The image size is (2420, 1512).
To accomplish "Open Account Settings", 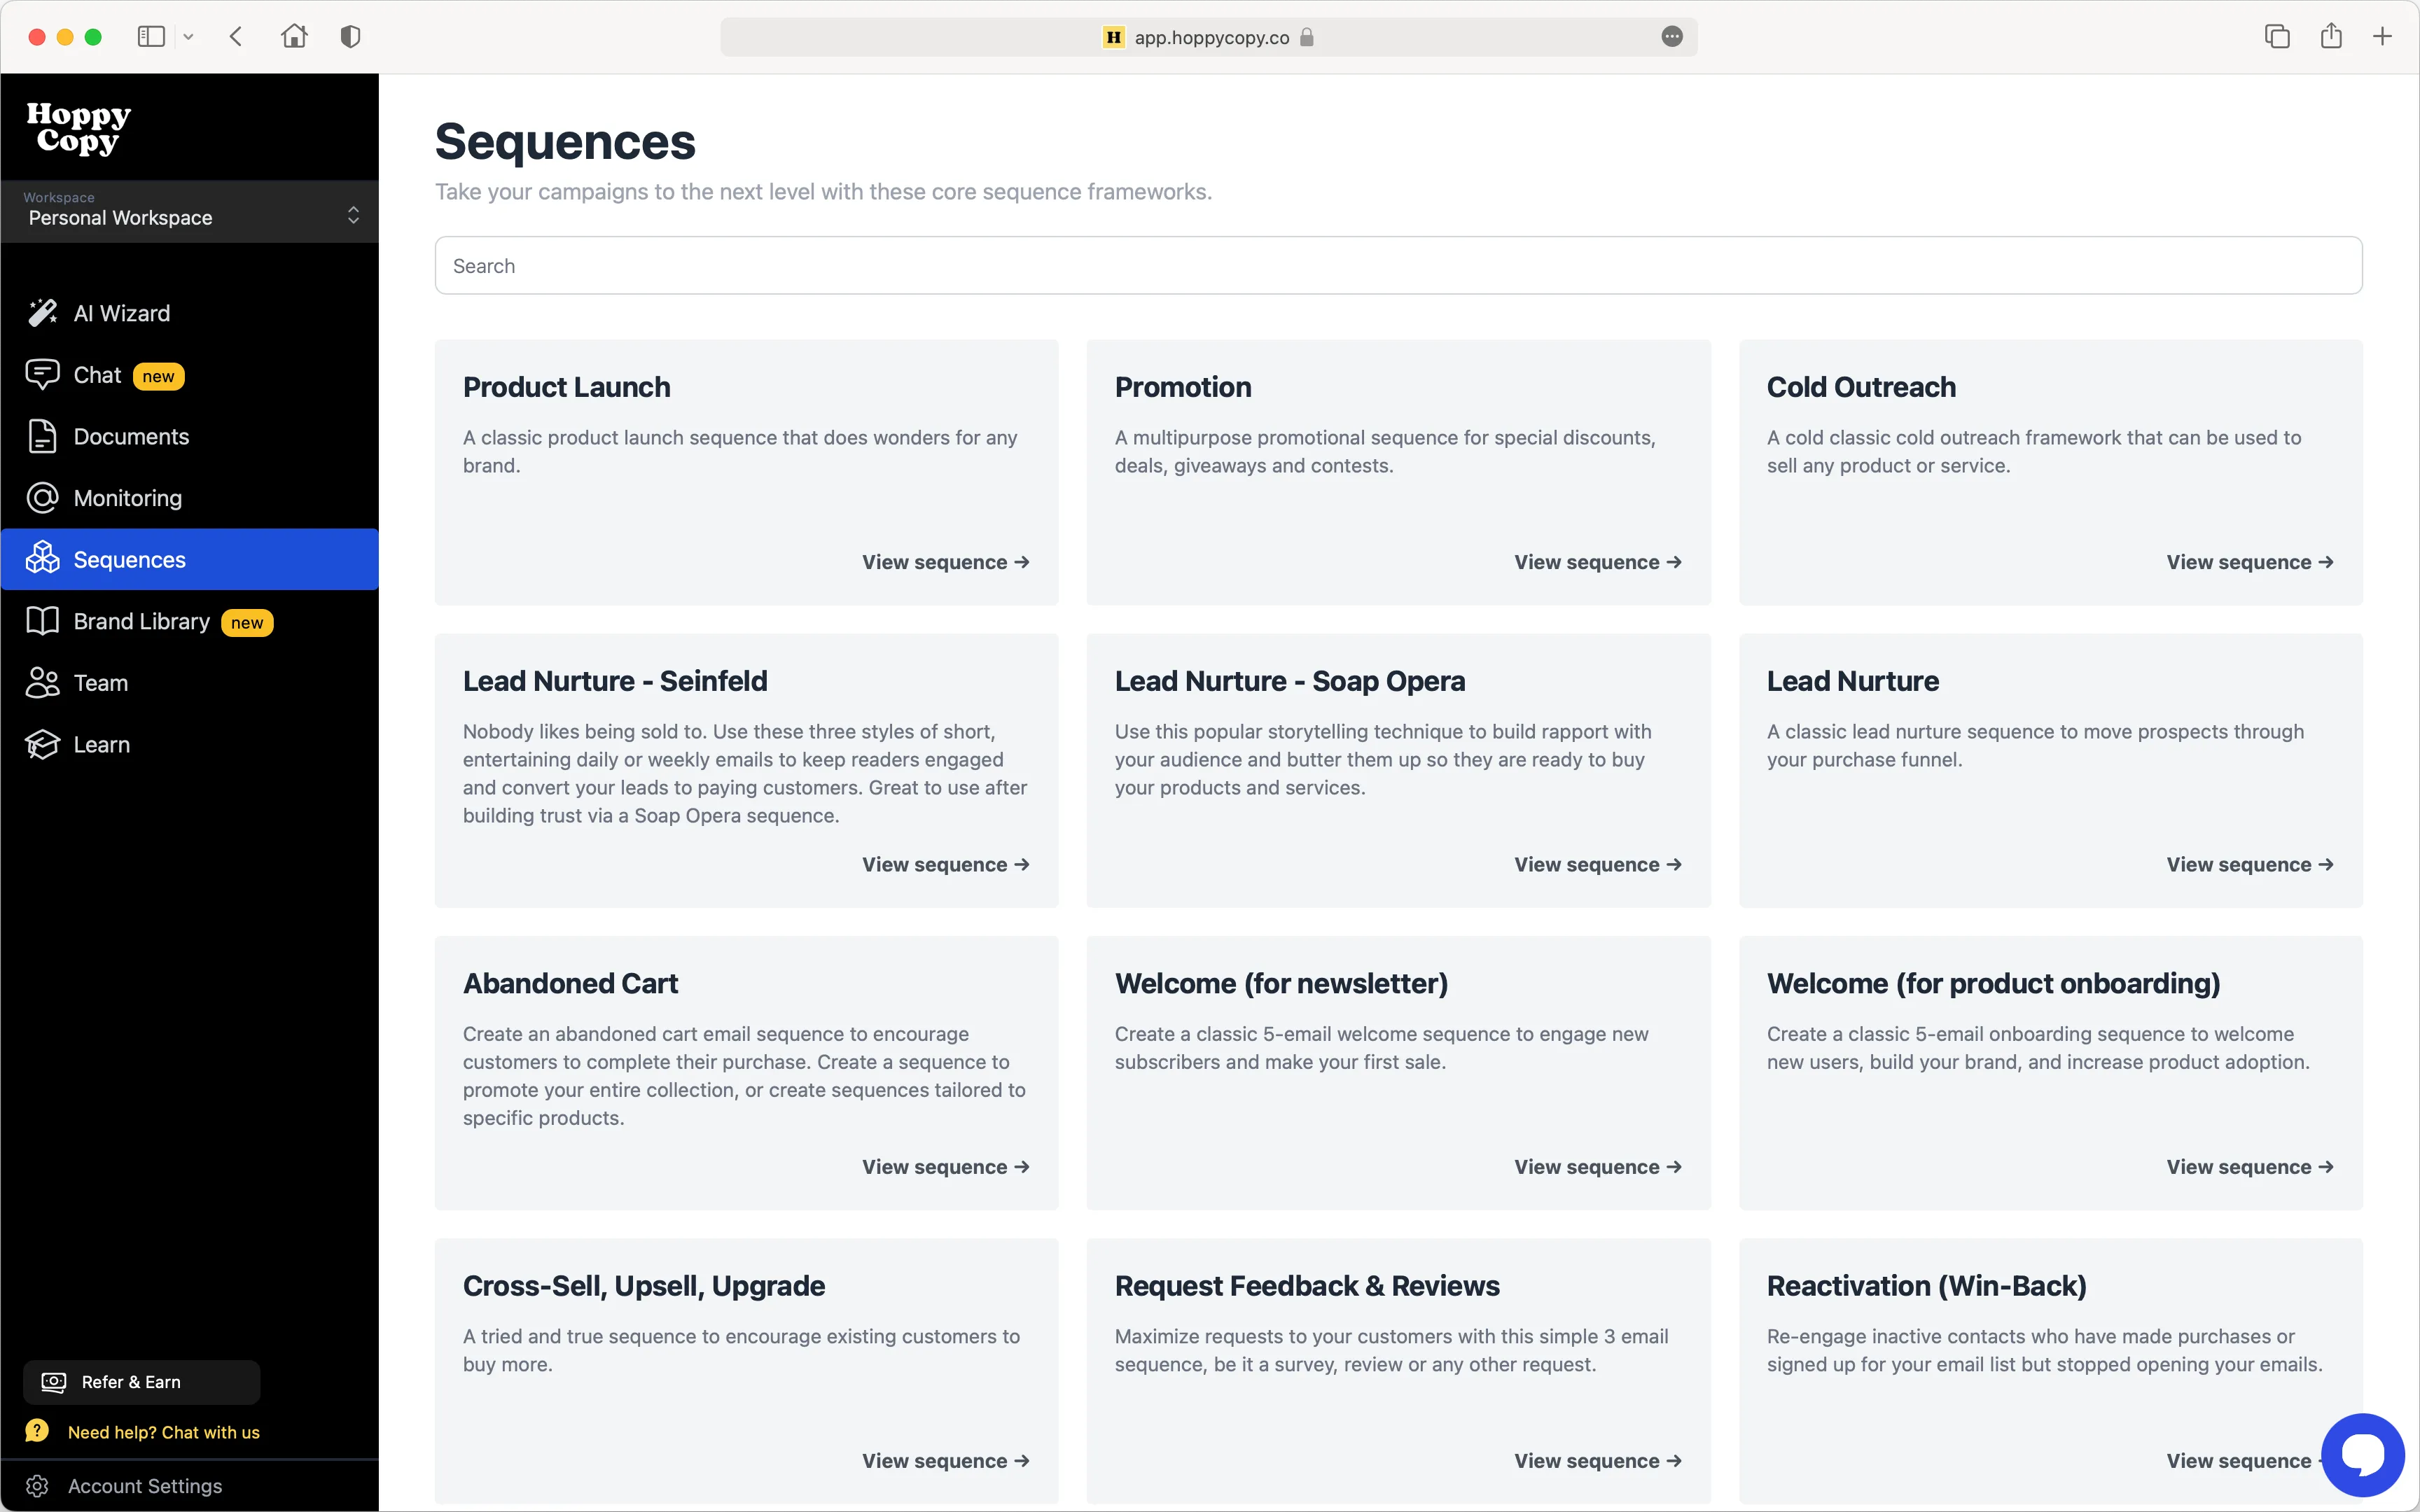I will coord(146,1485).
